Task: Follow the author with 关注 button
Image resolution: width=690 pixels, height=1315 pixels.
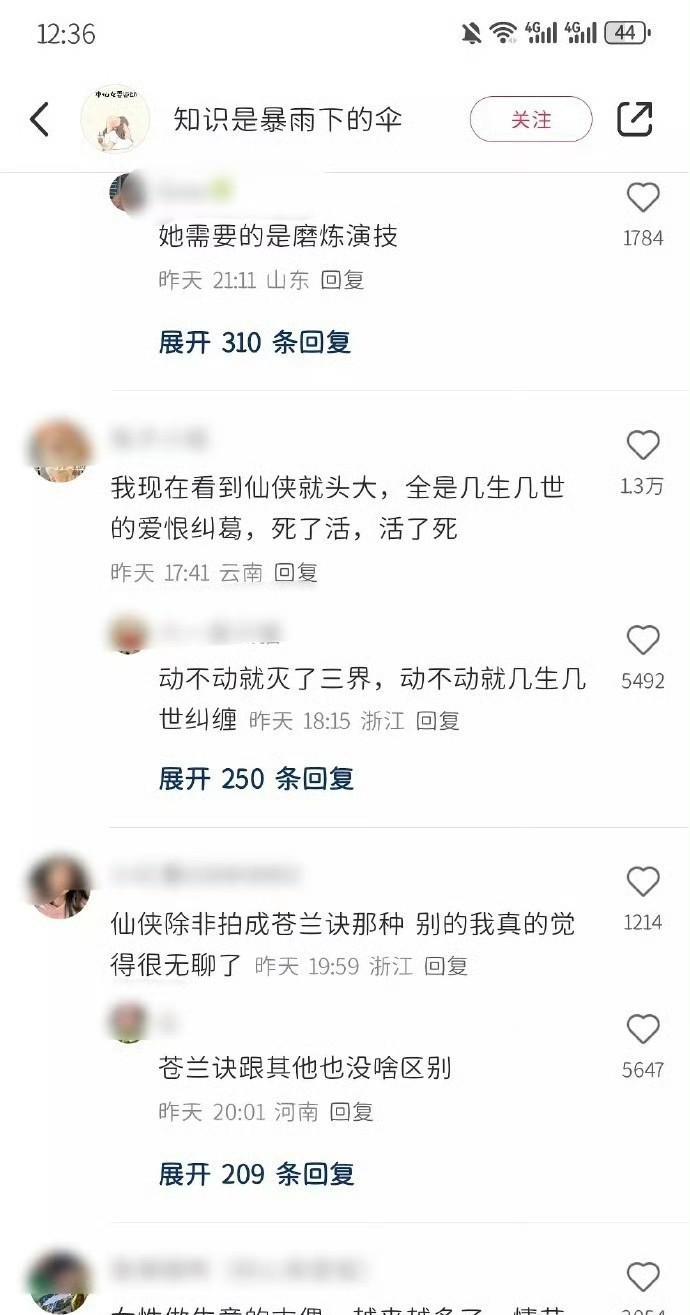Action: (x=531, y=120)
